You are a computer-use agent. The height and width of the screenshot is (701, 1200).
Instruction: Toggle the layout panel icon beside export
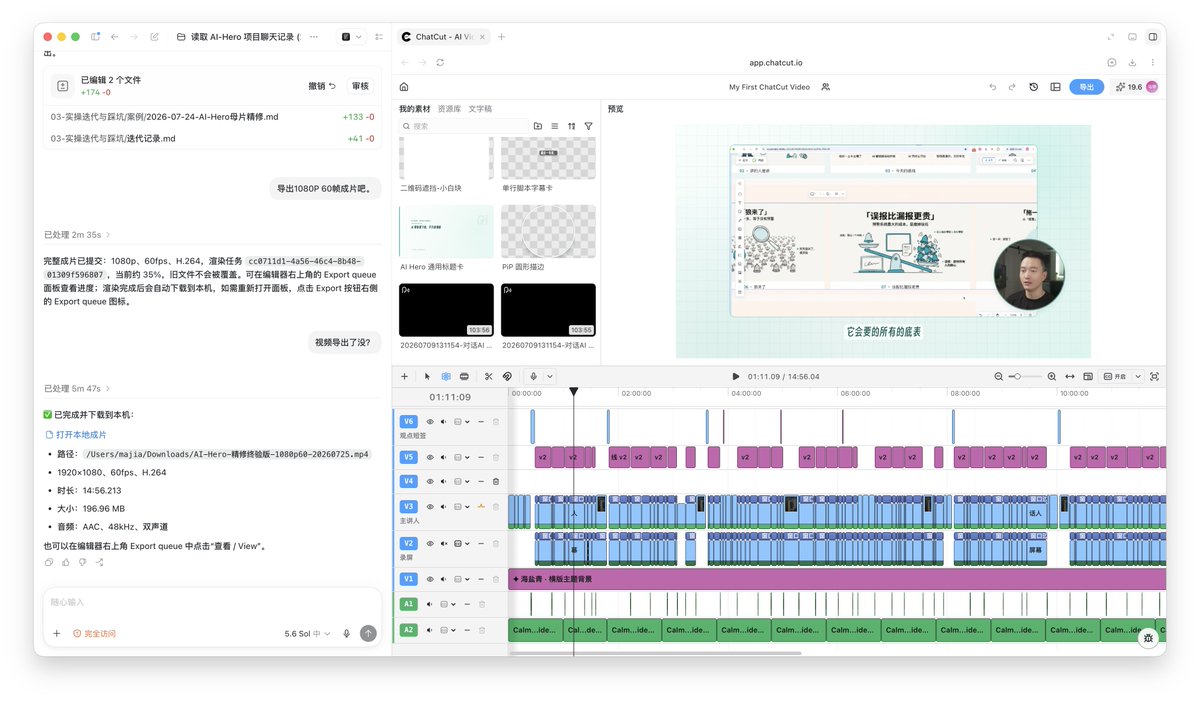[1055, 87]
